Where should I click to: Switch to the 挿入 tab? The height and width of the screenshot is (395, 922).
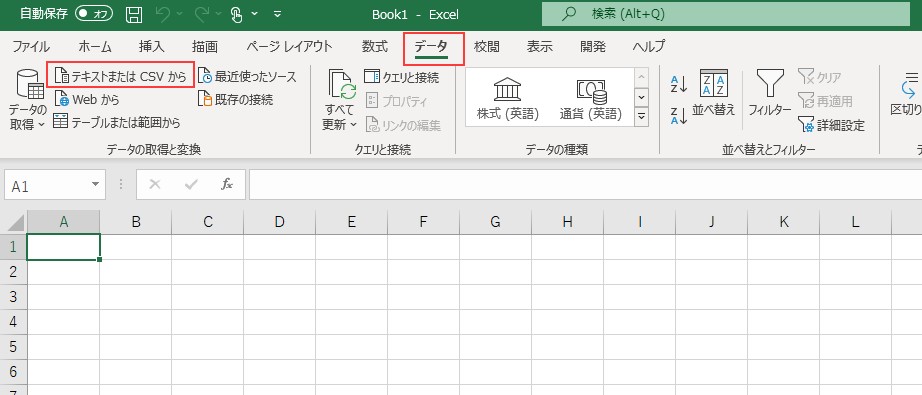[x=152, y=46]
